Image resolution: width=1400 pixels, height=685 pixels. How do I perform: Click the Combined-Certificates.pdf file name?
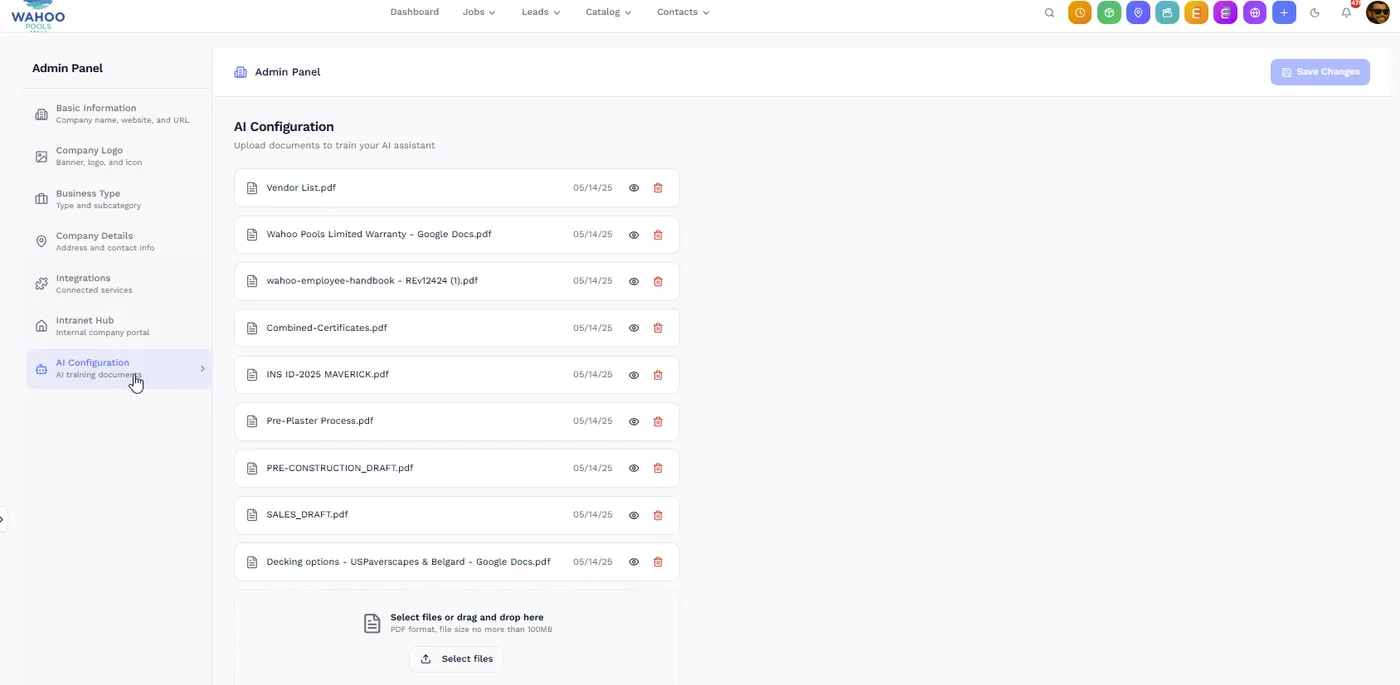pyautogui.click(x=326, y=328)
